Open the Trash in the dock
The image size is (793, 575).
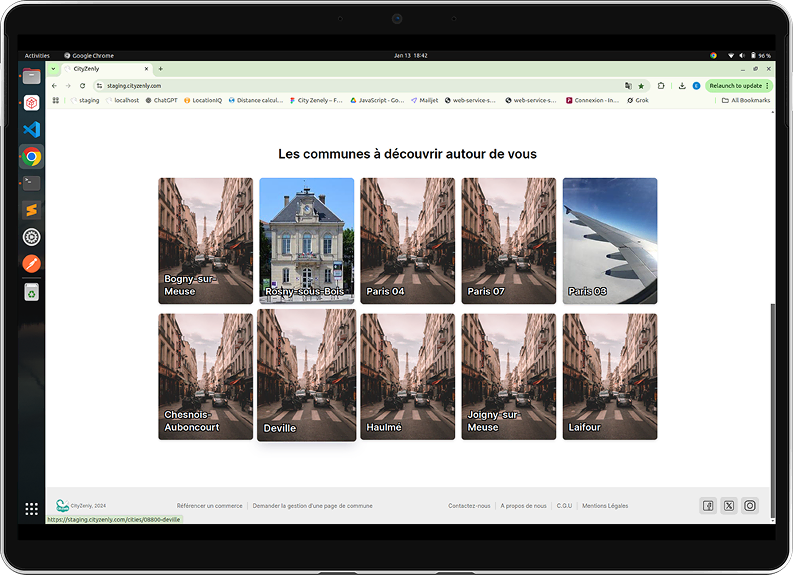click(31, 292)
